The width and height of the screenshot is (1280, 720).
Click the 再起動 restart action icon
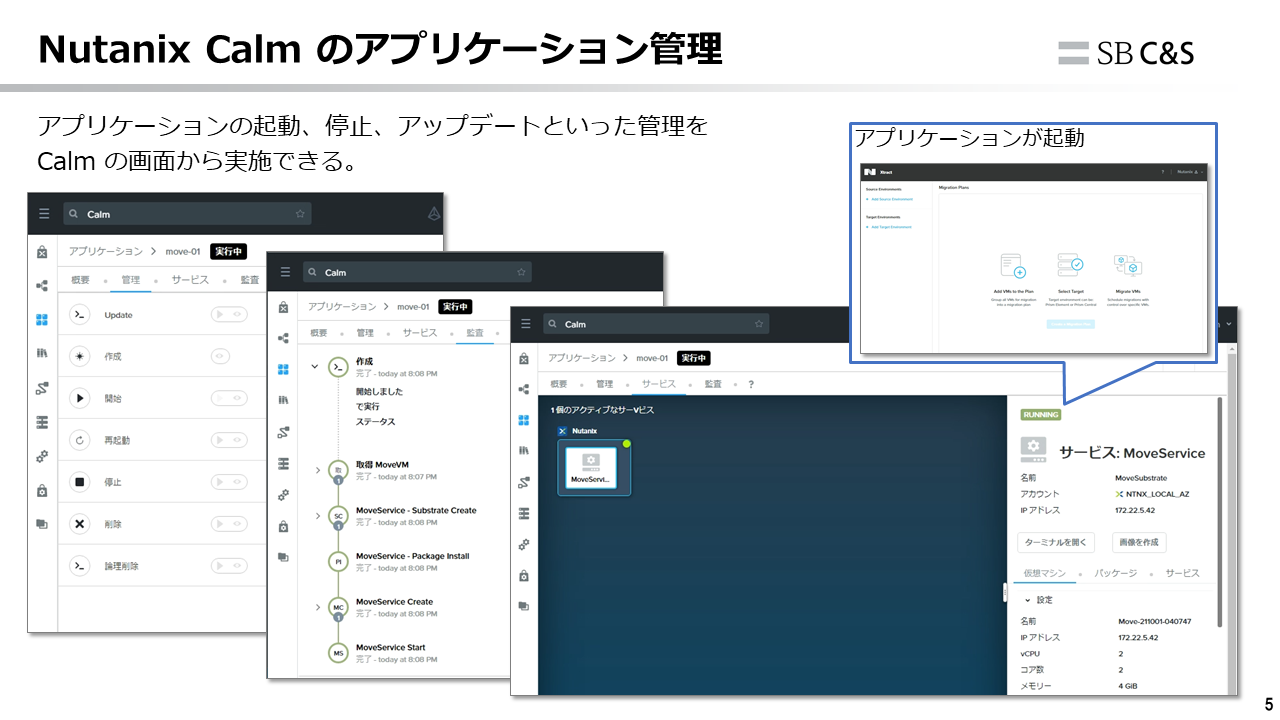80,440
